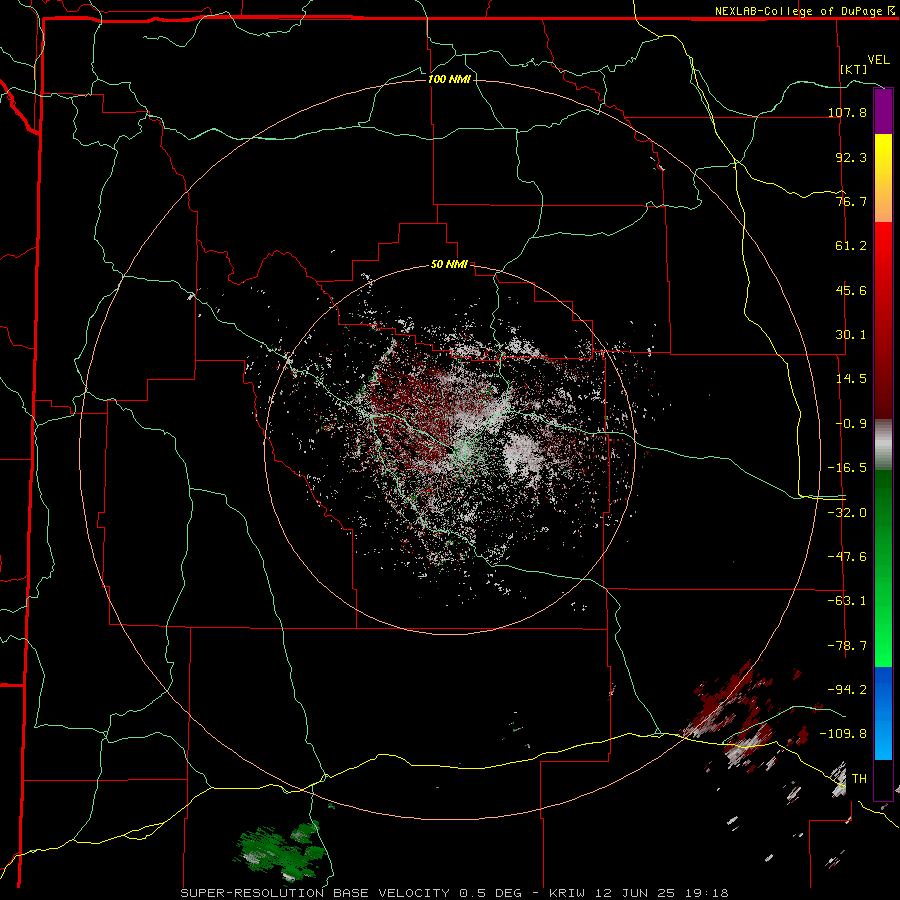Viewport: 900px width, 900px height.
Task: Click the [KT] units label
Action: (854, 69)
